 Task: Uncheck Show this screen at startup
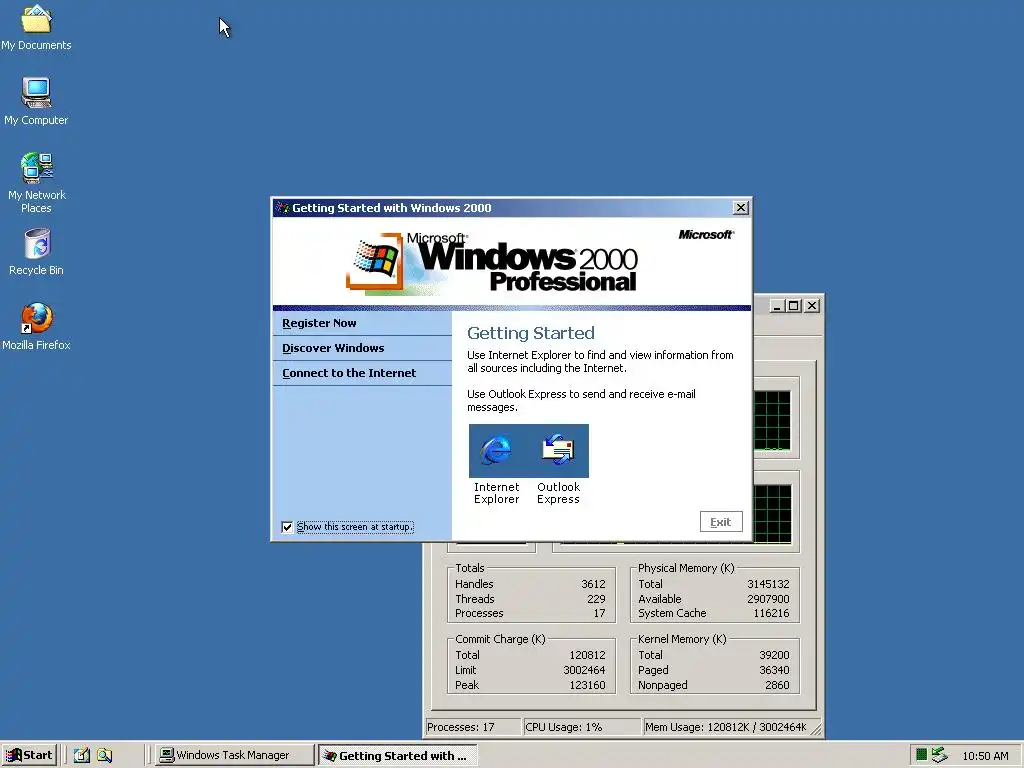pyautogui.click(x=287, y=527)
